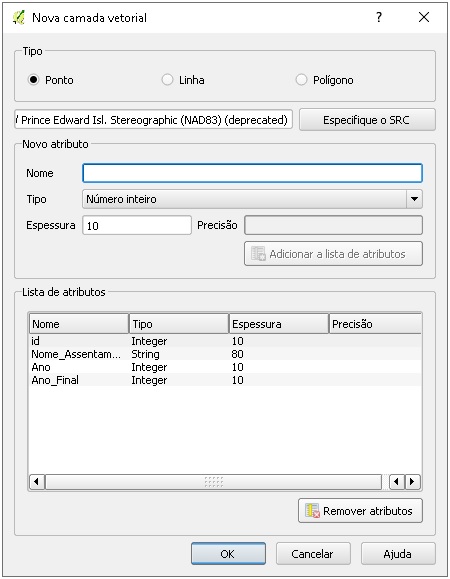
Task: Click the value 80 in Espessura column
Action: (237, 354)
